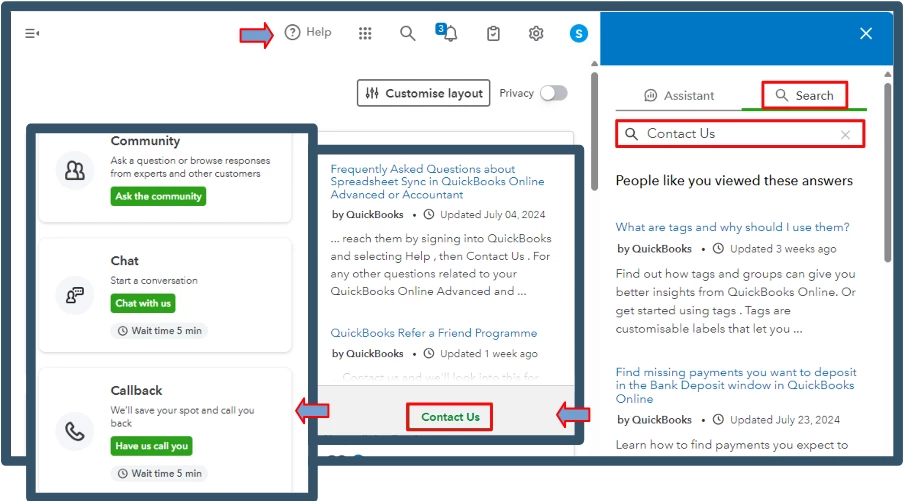Click the Have us call you button

point(152,446)
